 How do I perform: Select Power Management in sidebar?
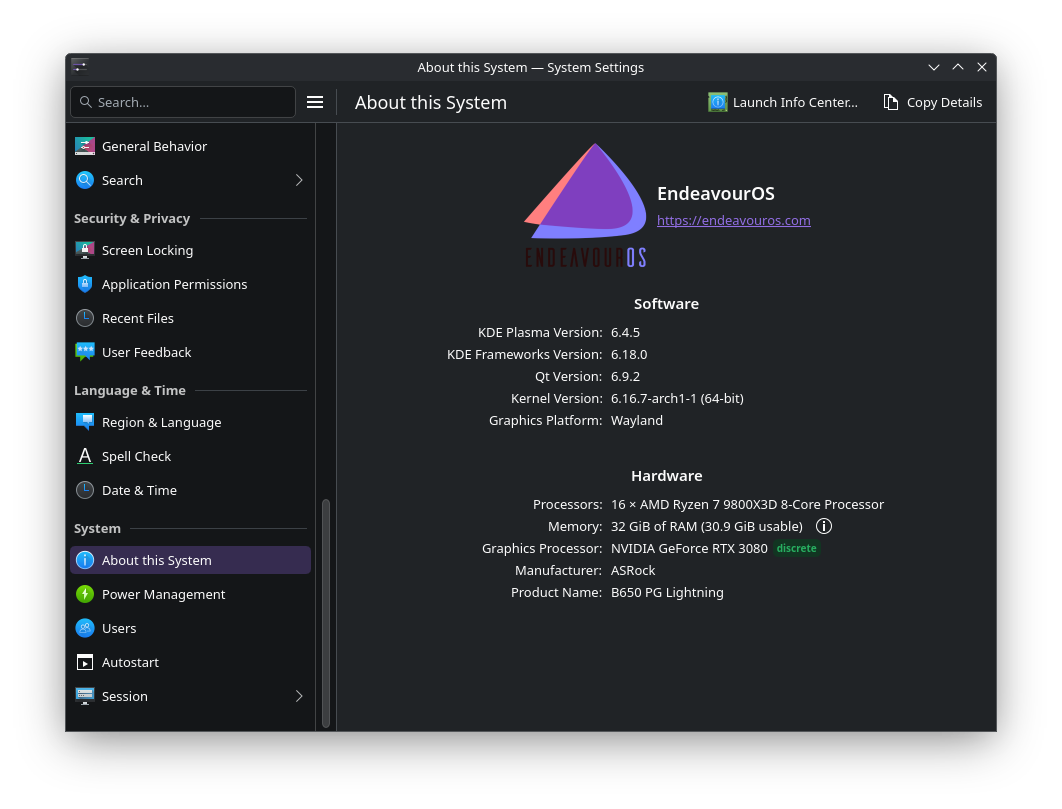pyautogui.click(x=190, y=594)
